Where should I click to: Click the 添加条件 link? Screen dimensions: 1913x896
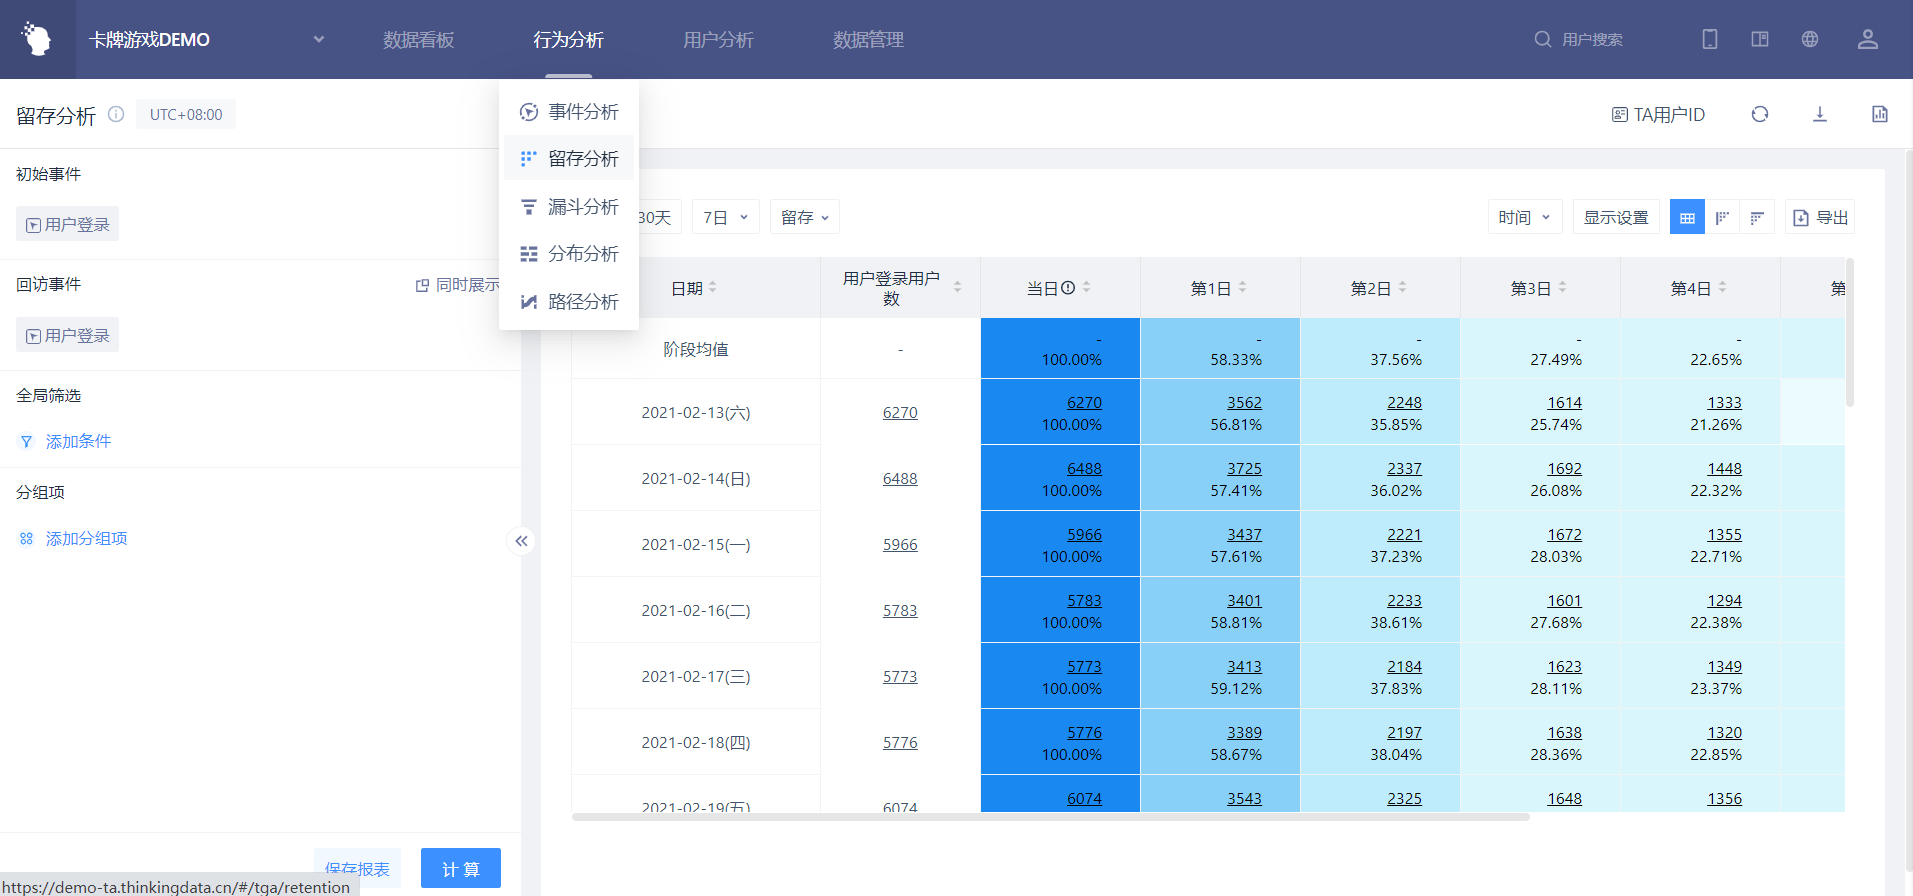[78, 442]
